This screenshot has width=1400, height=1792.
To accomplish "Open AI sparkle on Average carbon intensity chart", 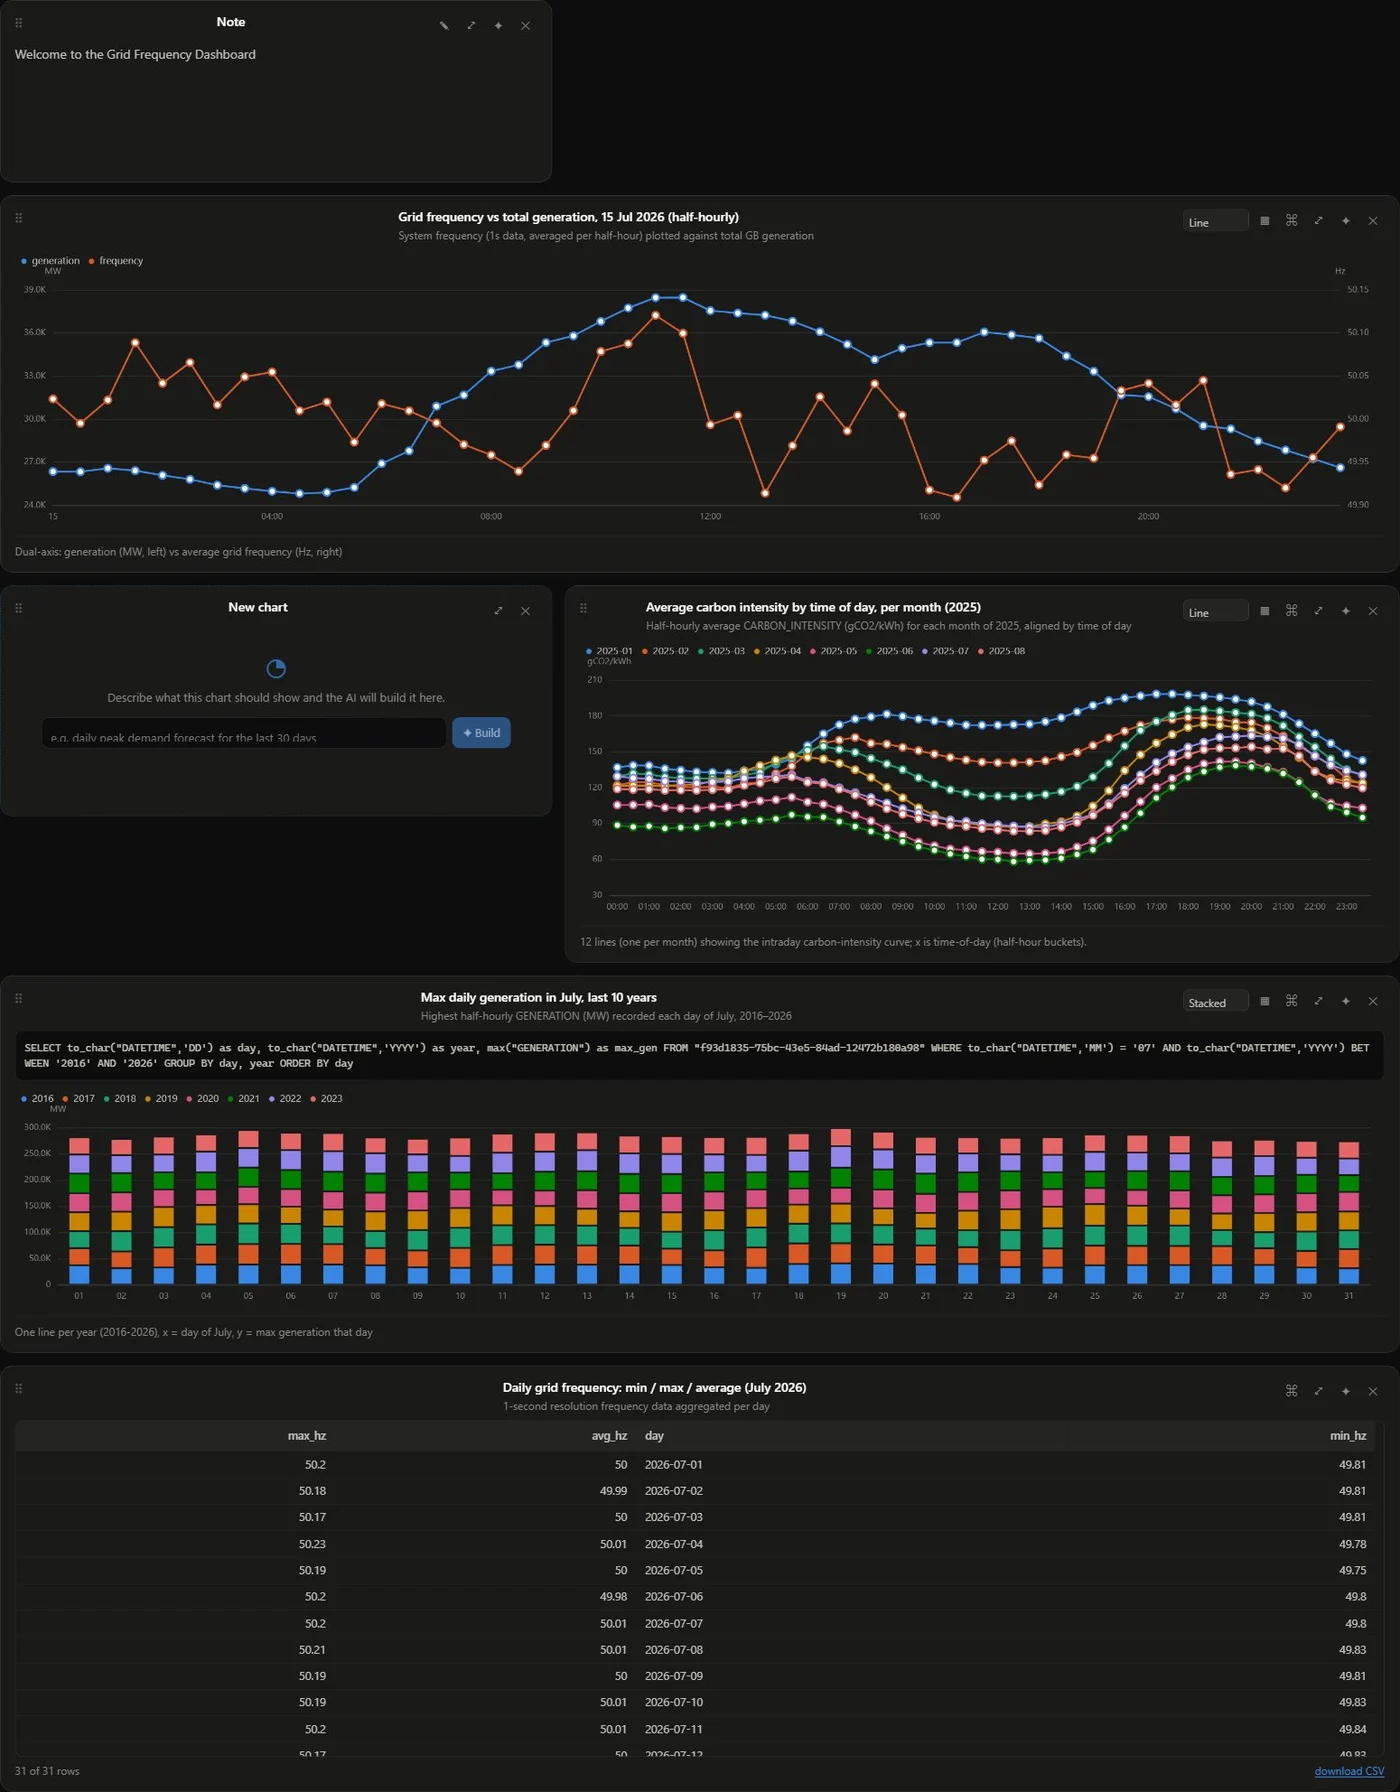I will [1346, 611].
